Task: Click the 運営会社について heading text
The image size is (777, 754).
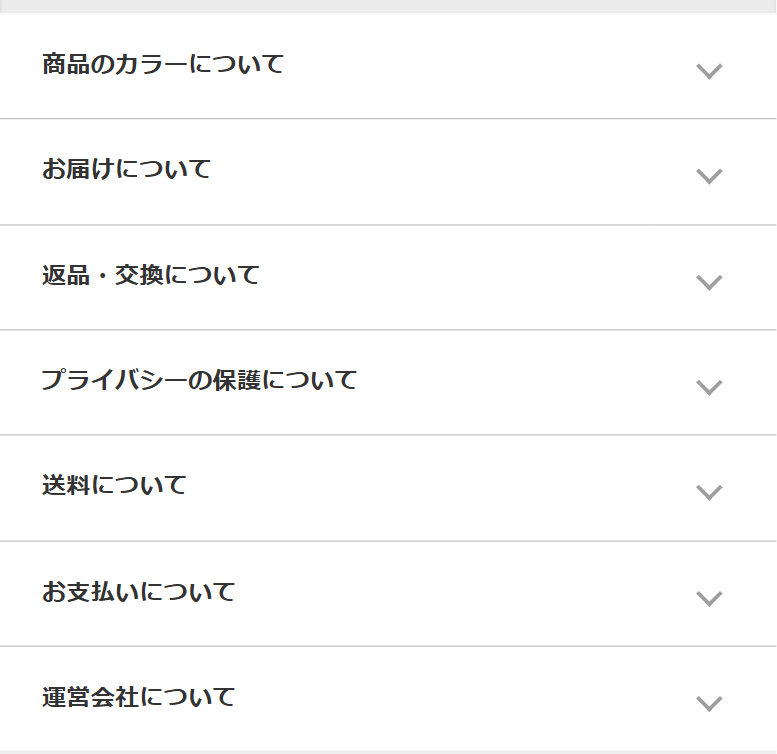Action: pos(138,697)
